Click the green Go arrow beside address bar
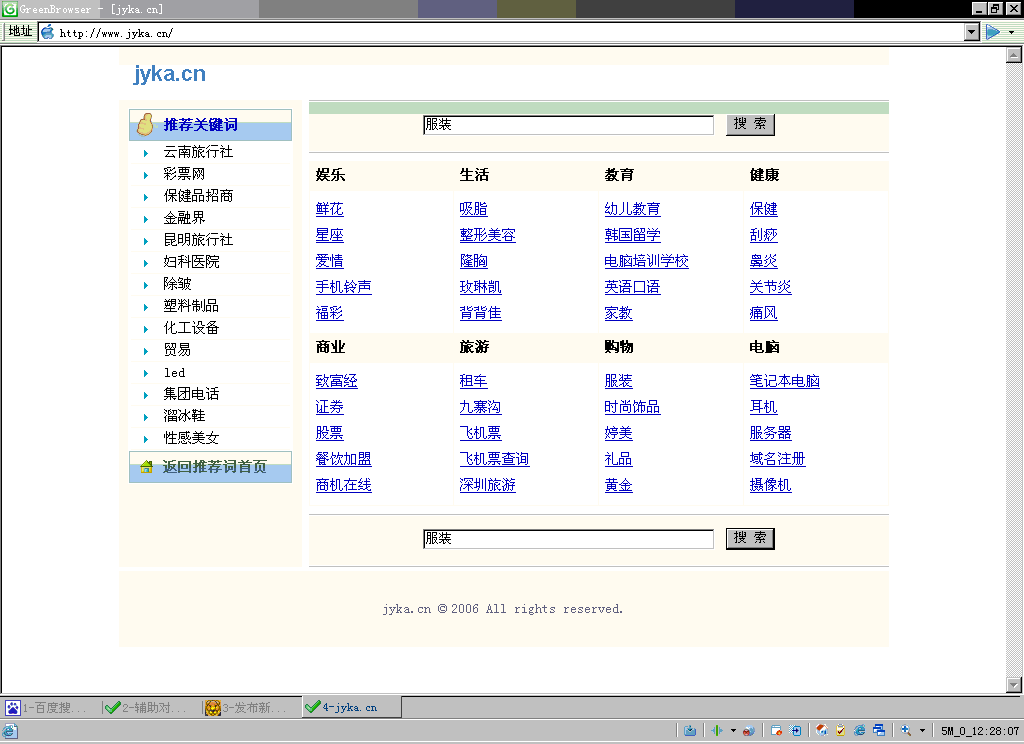This screenshot has height=744, width=1024. pyautogui.click(x=993, y=32)
